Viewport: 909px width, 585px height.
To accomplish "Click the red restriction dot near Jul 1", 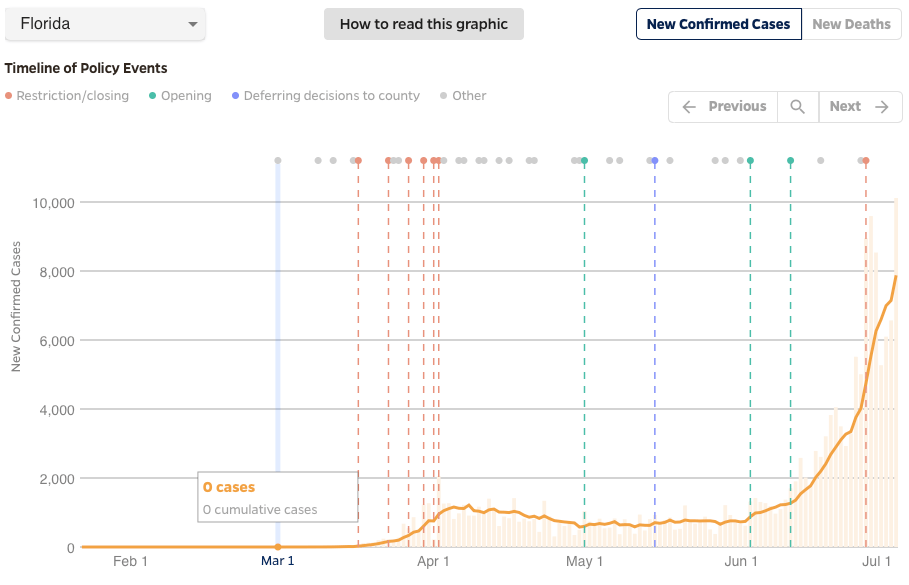I will [866, 160].
